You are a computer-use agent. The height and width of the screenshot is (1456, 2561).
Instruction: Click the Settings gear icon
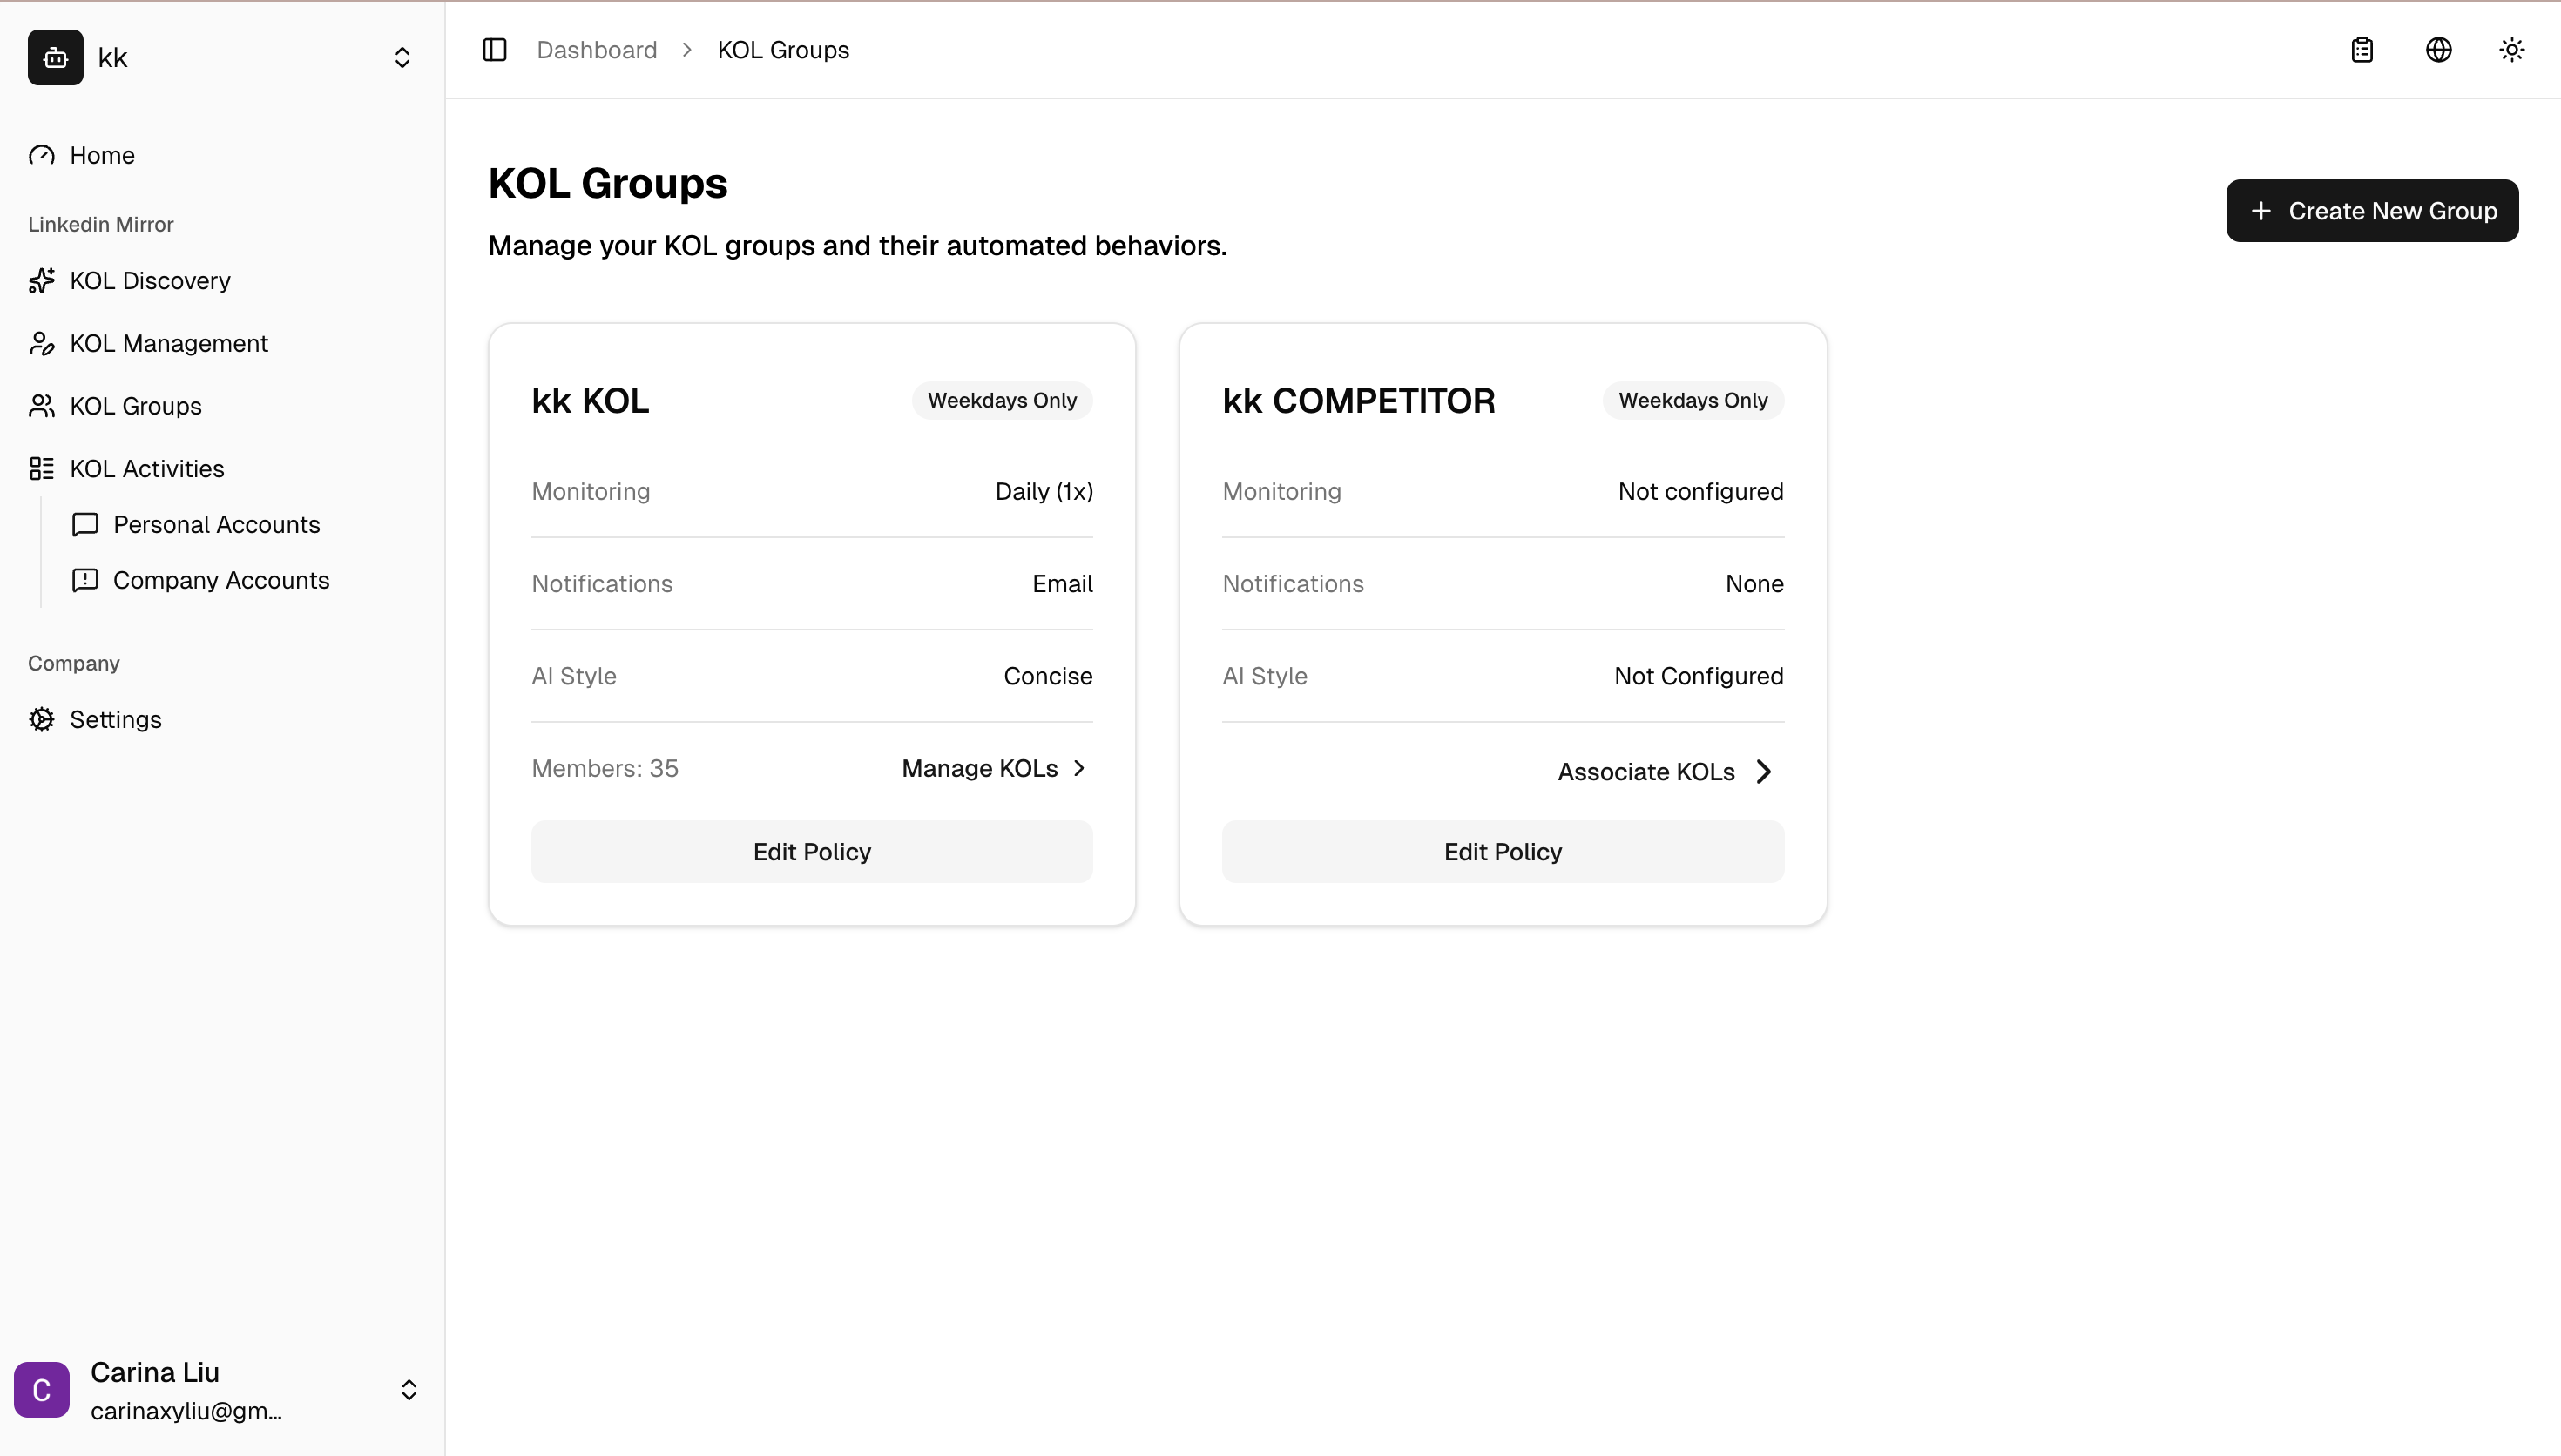tap(41, 720)
